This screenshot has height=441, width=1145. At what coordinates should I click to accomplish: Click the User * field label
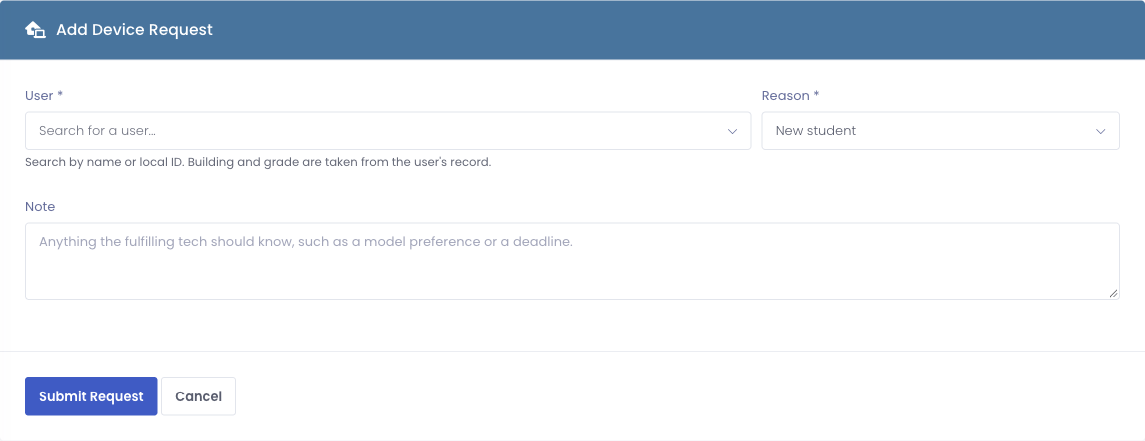(x=44, y=96)
